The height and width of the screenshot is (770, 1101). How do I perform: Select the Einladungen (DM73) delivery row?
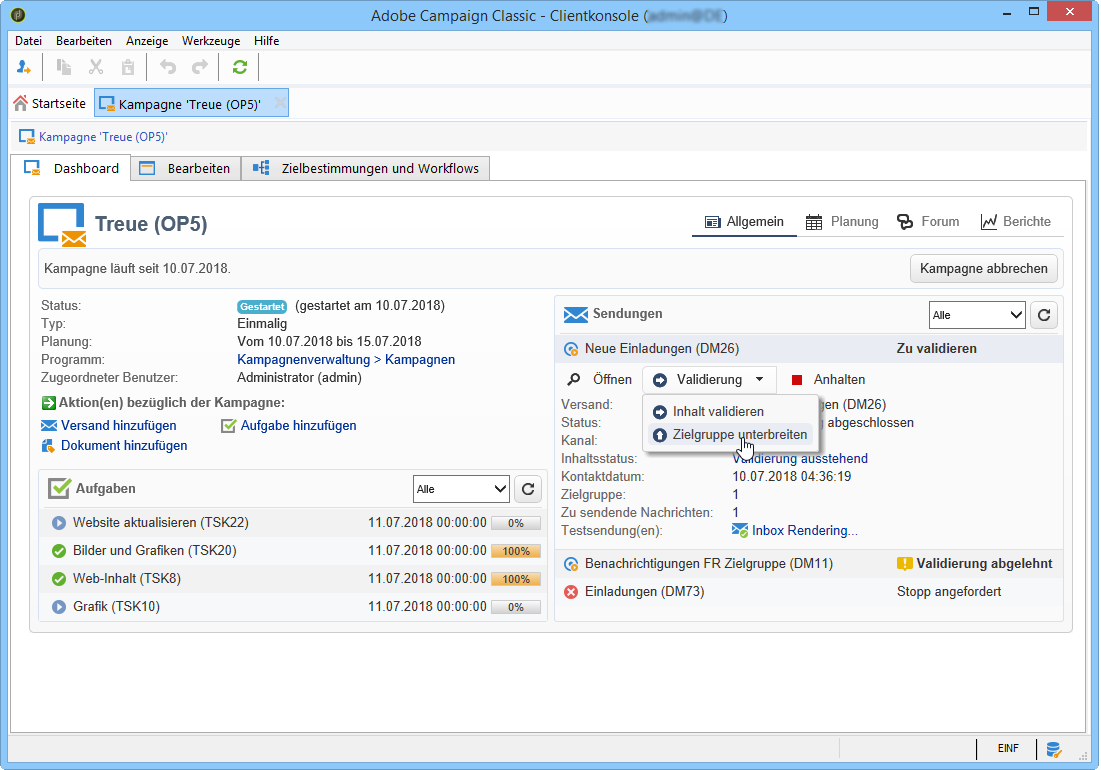pos(644,592)
